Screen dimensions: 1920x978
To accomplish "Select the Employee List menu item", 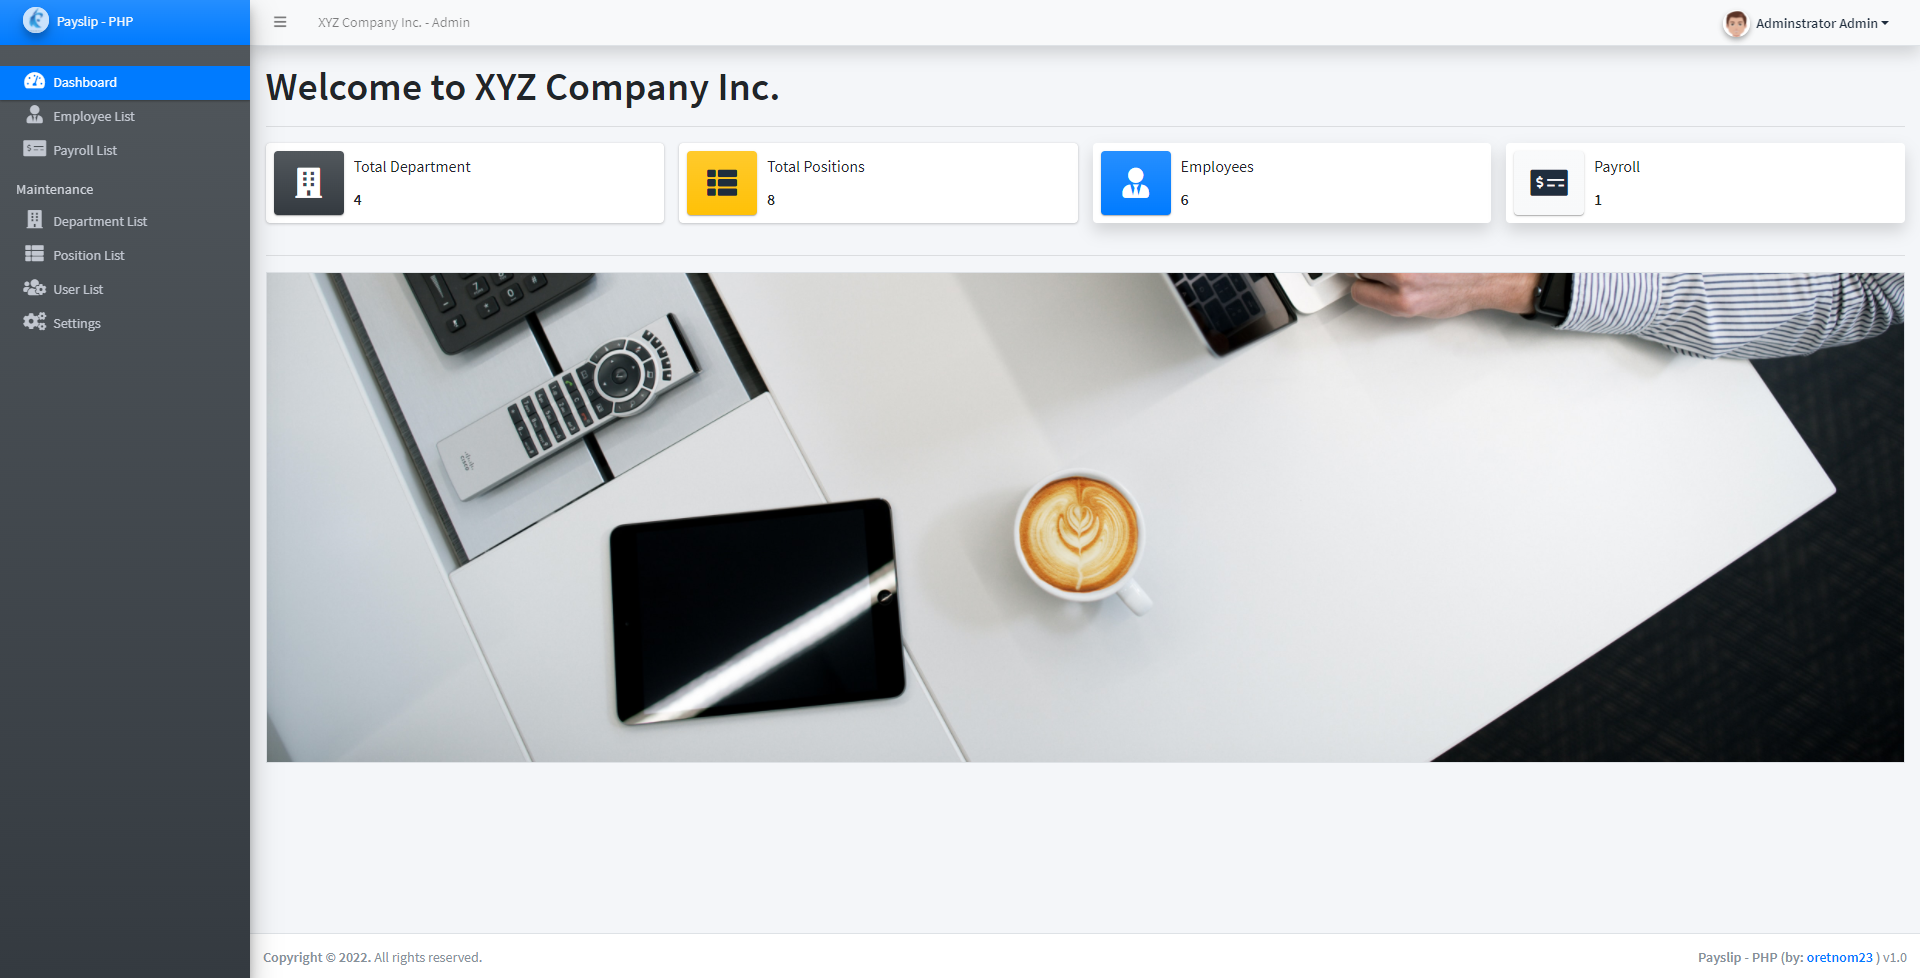I will [x=125, y=116].
